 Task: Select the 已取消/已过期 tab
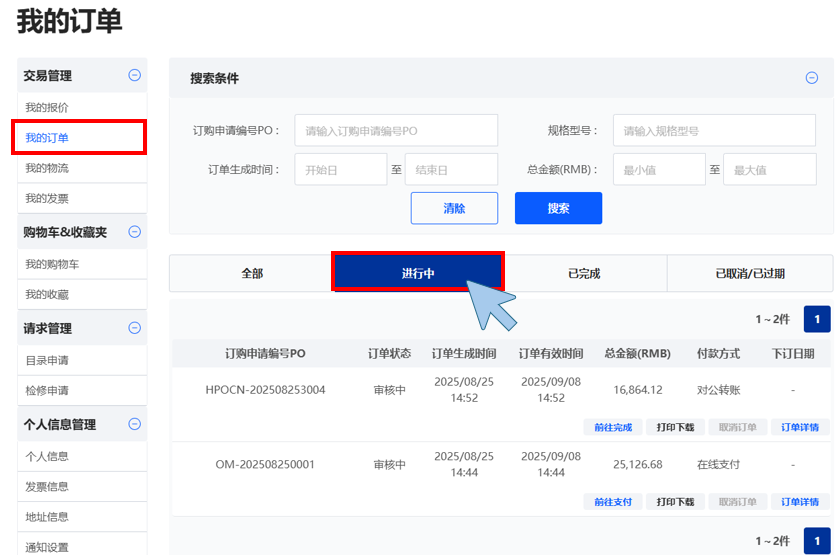[x=749, y=273]
